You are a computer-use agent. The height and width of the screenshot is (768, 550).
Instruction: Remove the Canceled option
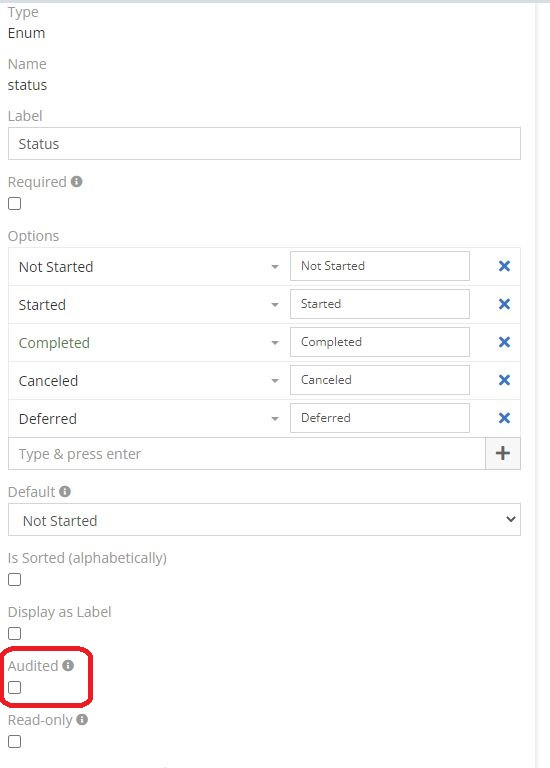click(504, 380)
